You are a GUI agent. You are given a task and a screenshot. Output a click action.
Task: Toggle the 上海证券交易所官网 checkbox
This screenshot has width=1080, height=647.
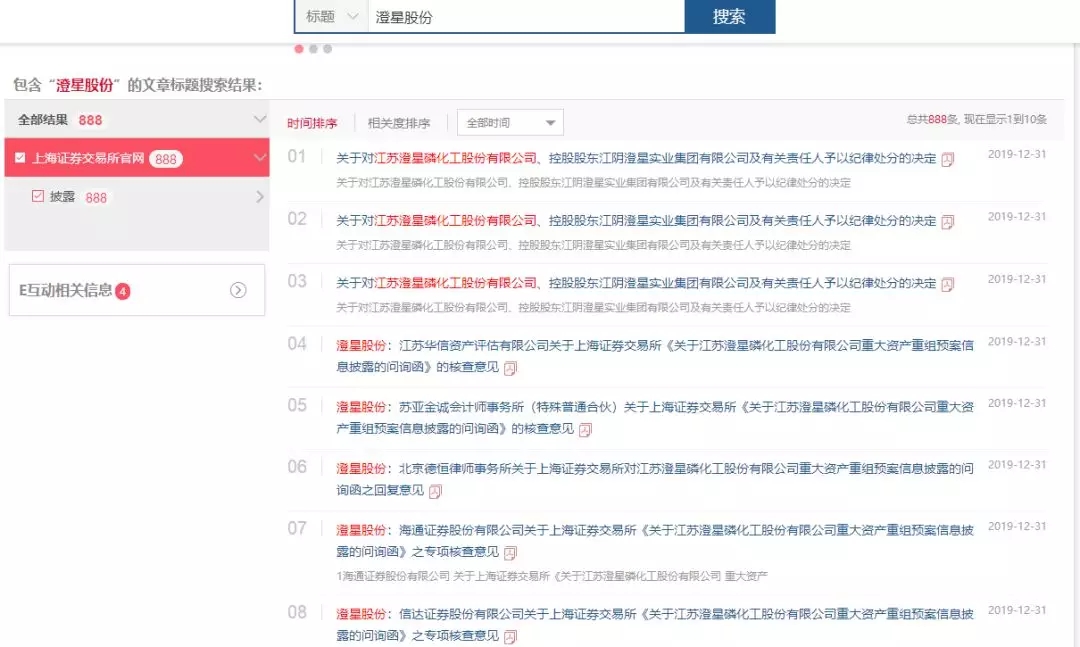tap(20, 158)
